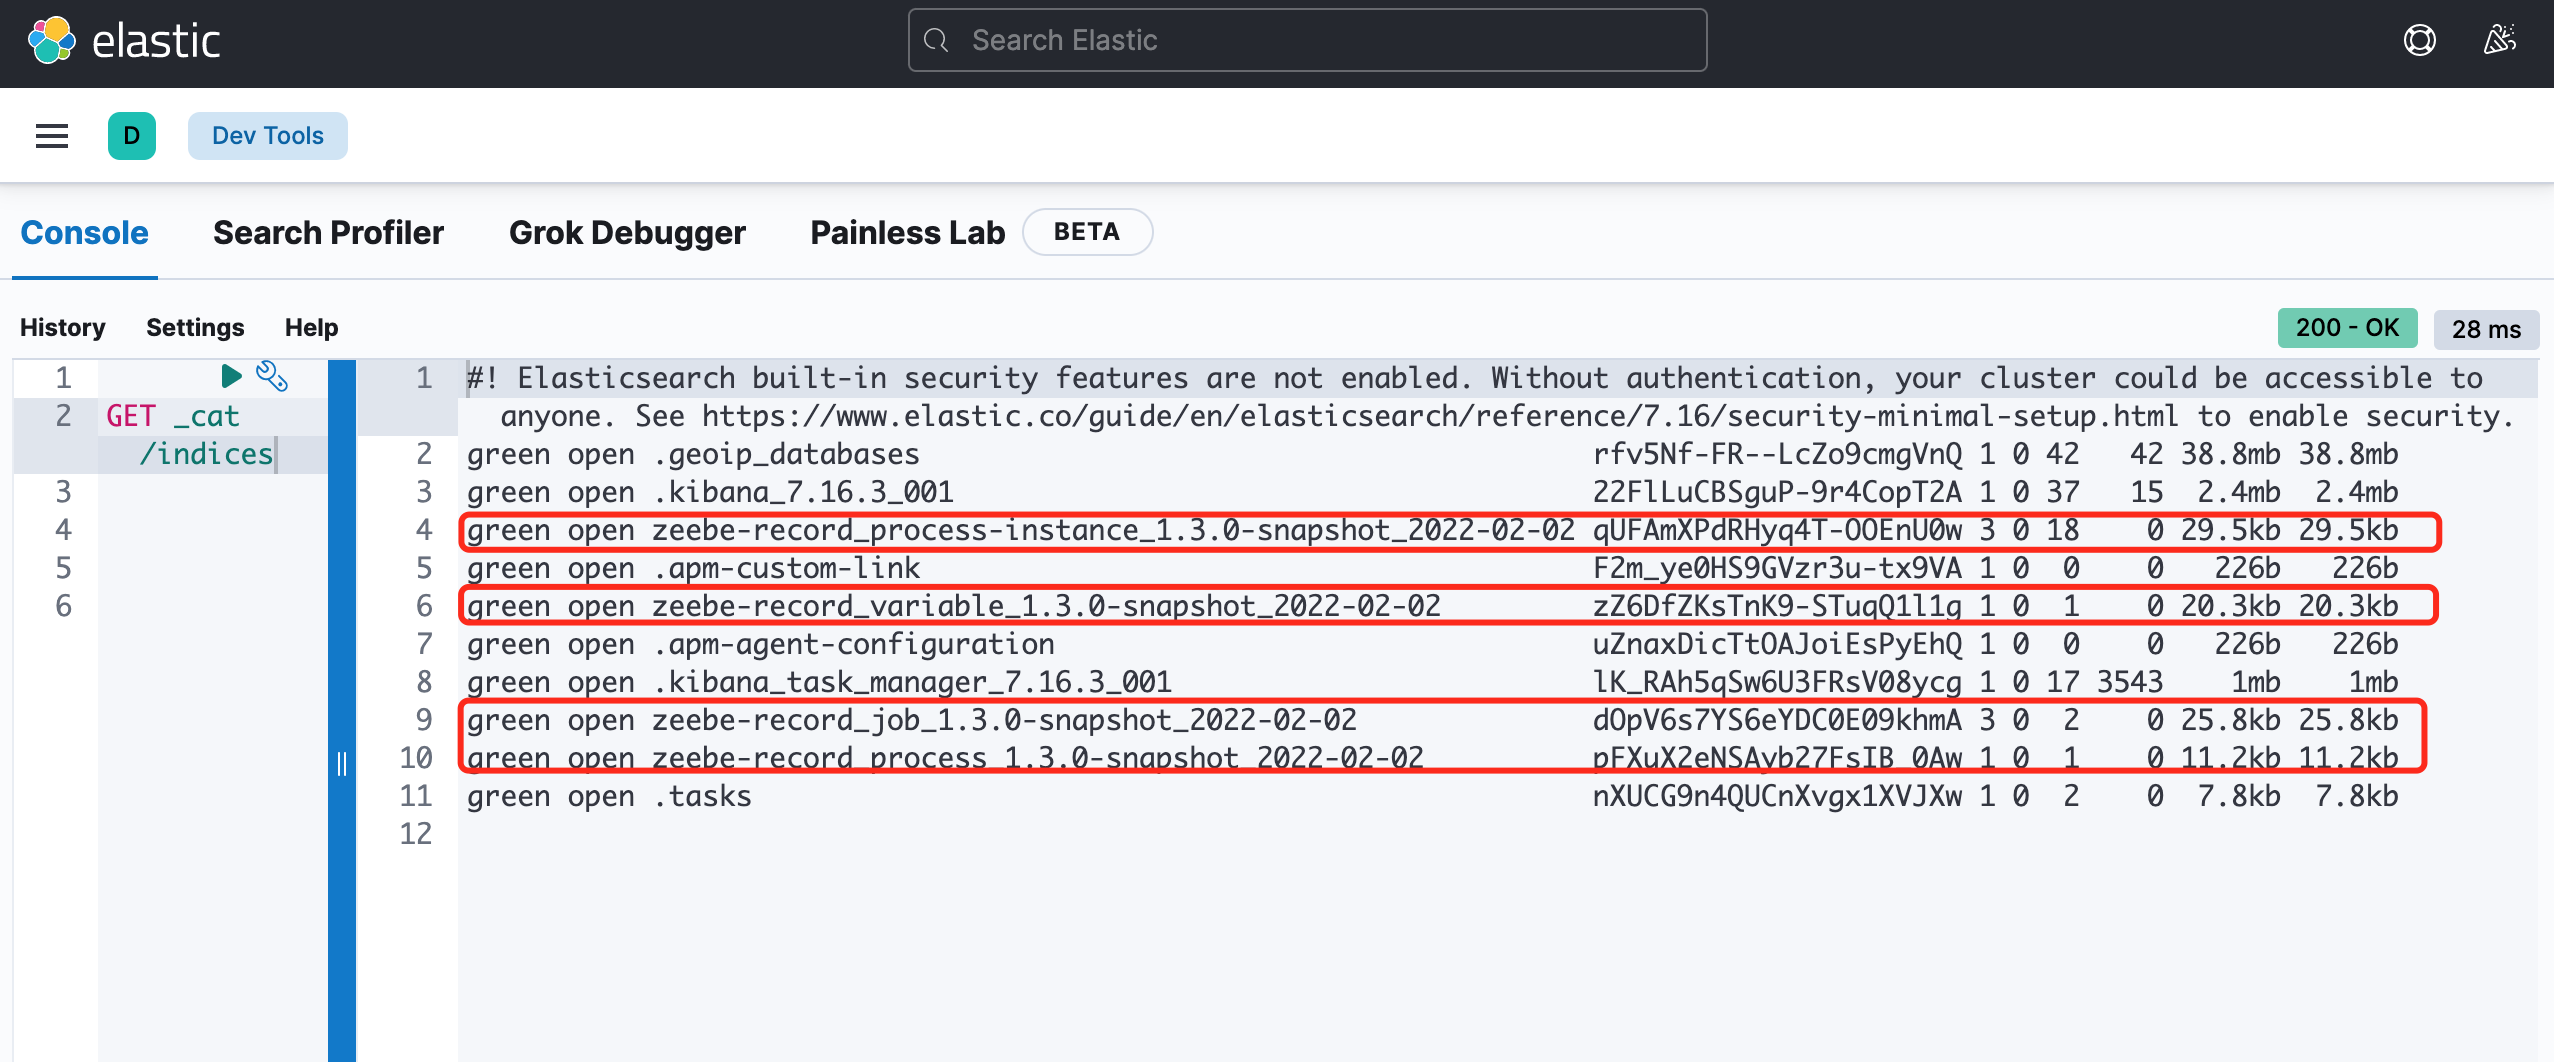Click the .apm-custom-link index row
The height and width of the screenshot is (1062, 2554).
(1432, 568)
